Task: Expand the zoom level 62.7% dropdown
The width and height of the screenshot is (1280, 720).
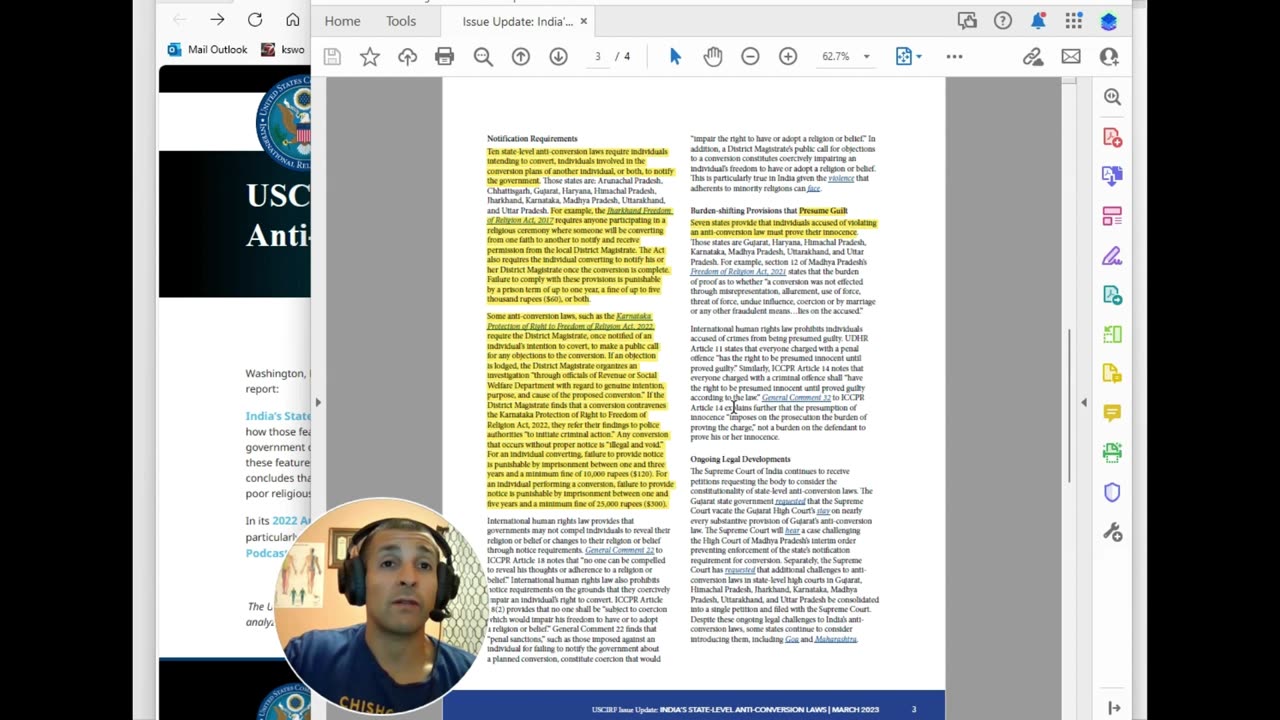Action: click(x=866, y=57)
